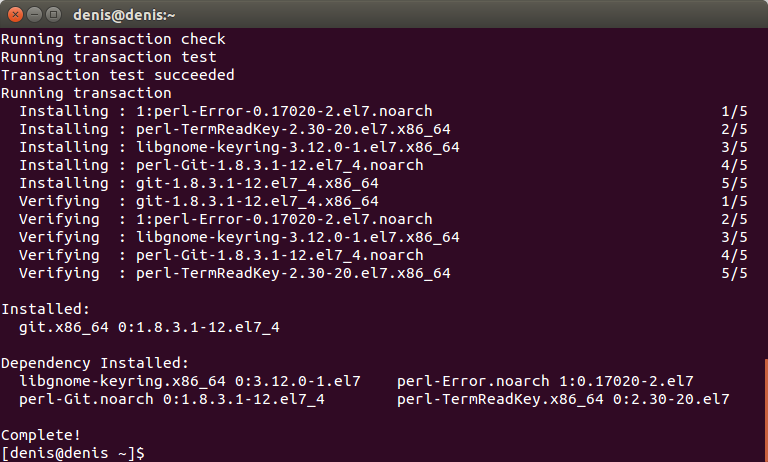Click 'Transaction test succeeded' text
The image size is (768, 462).
click(118, 75)
